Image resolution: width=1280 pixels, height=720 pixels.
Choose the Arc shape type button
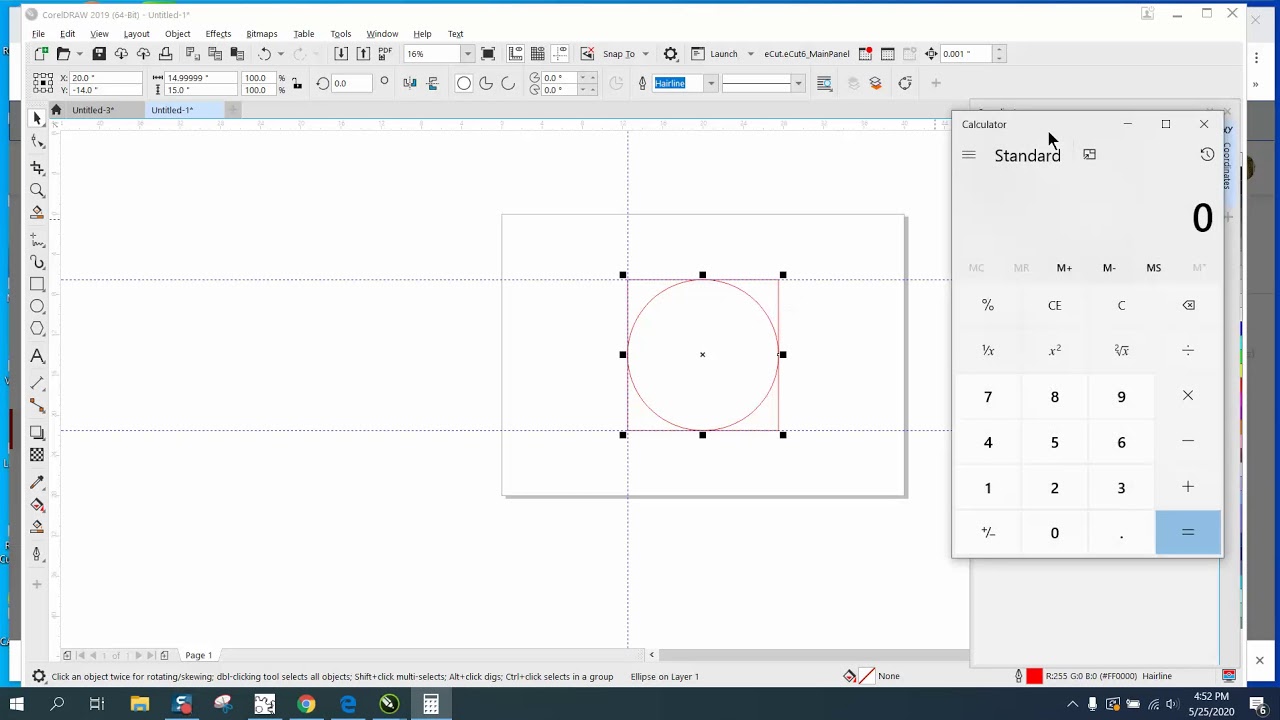pyautogui.click(x=508, y=84)
